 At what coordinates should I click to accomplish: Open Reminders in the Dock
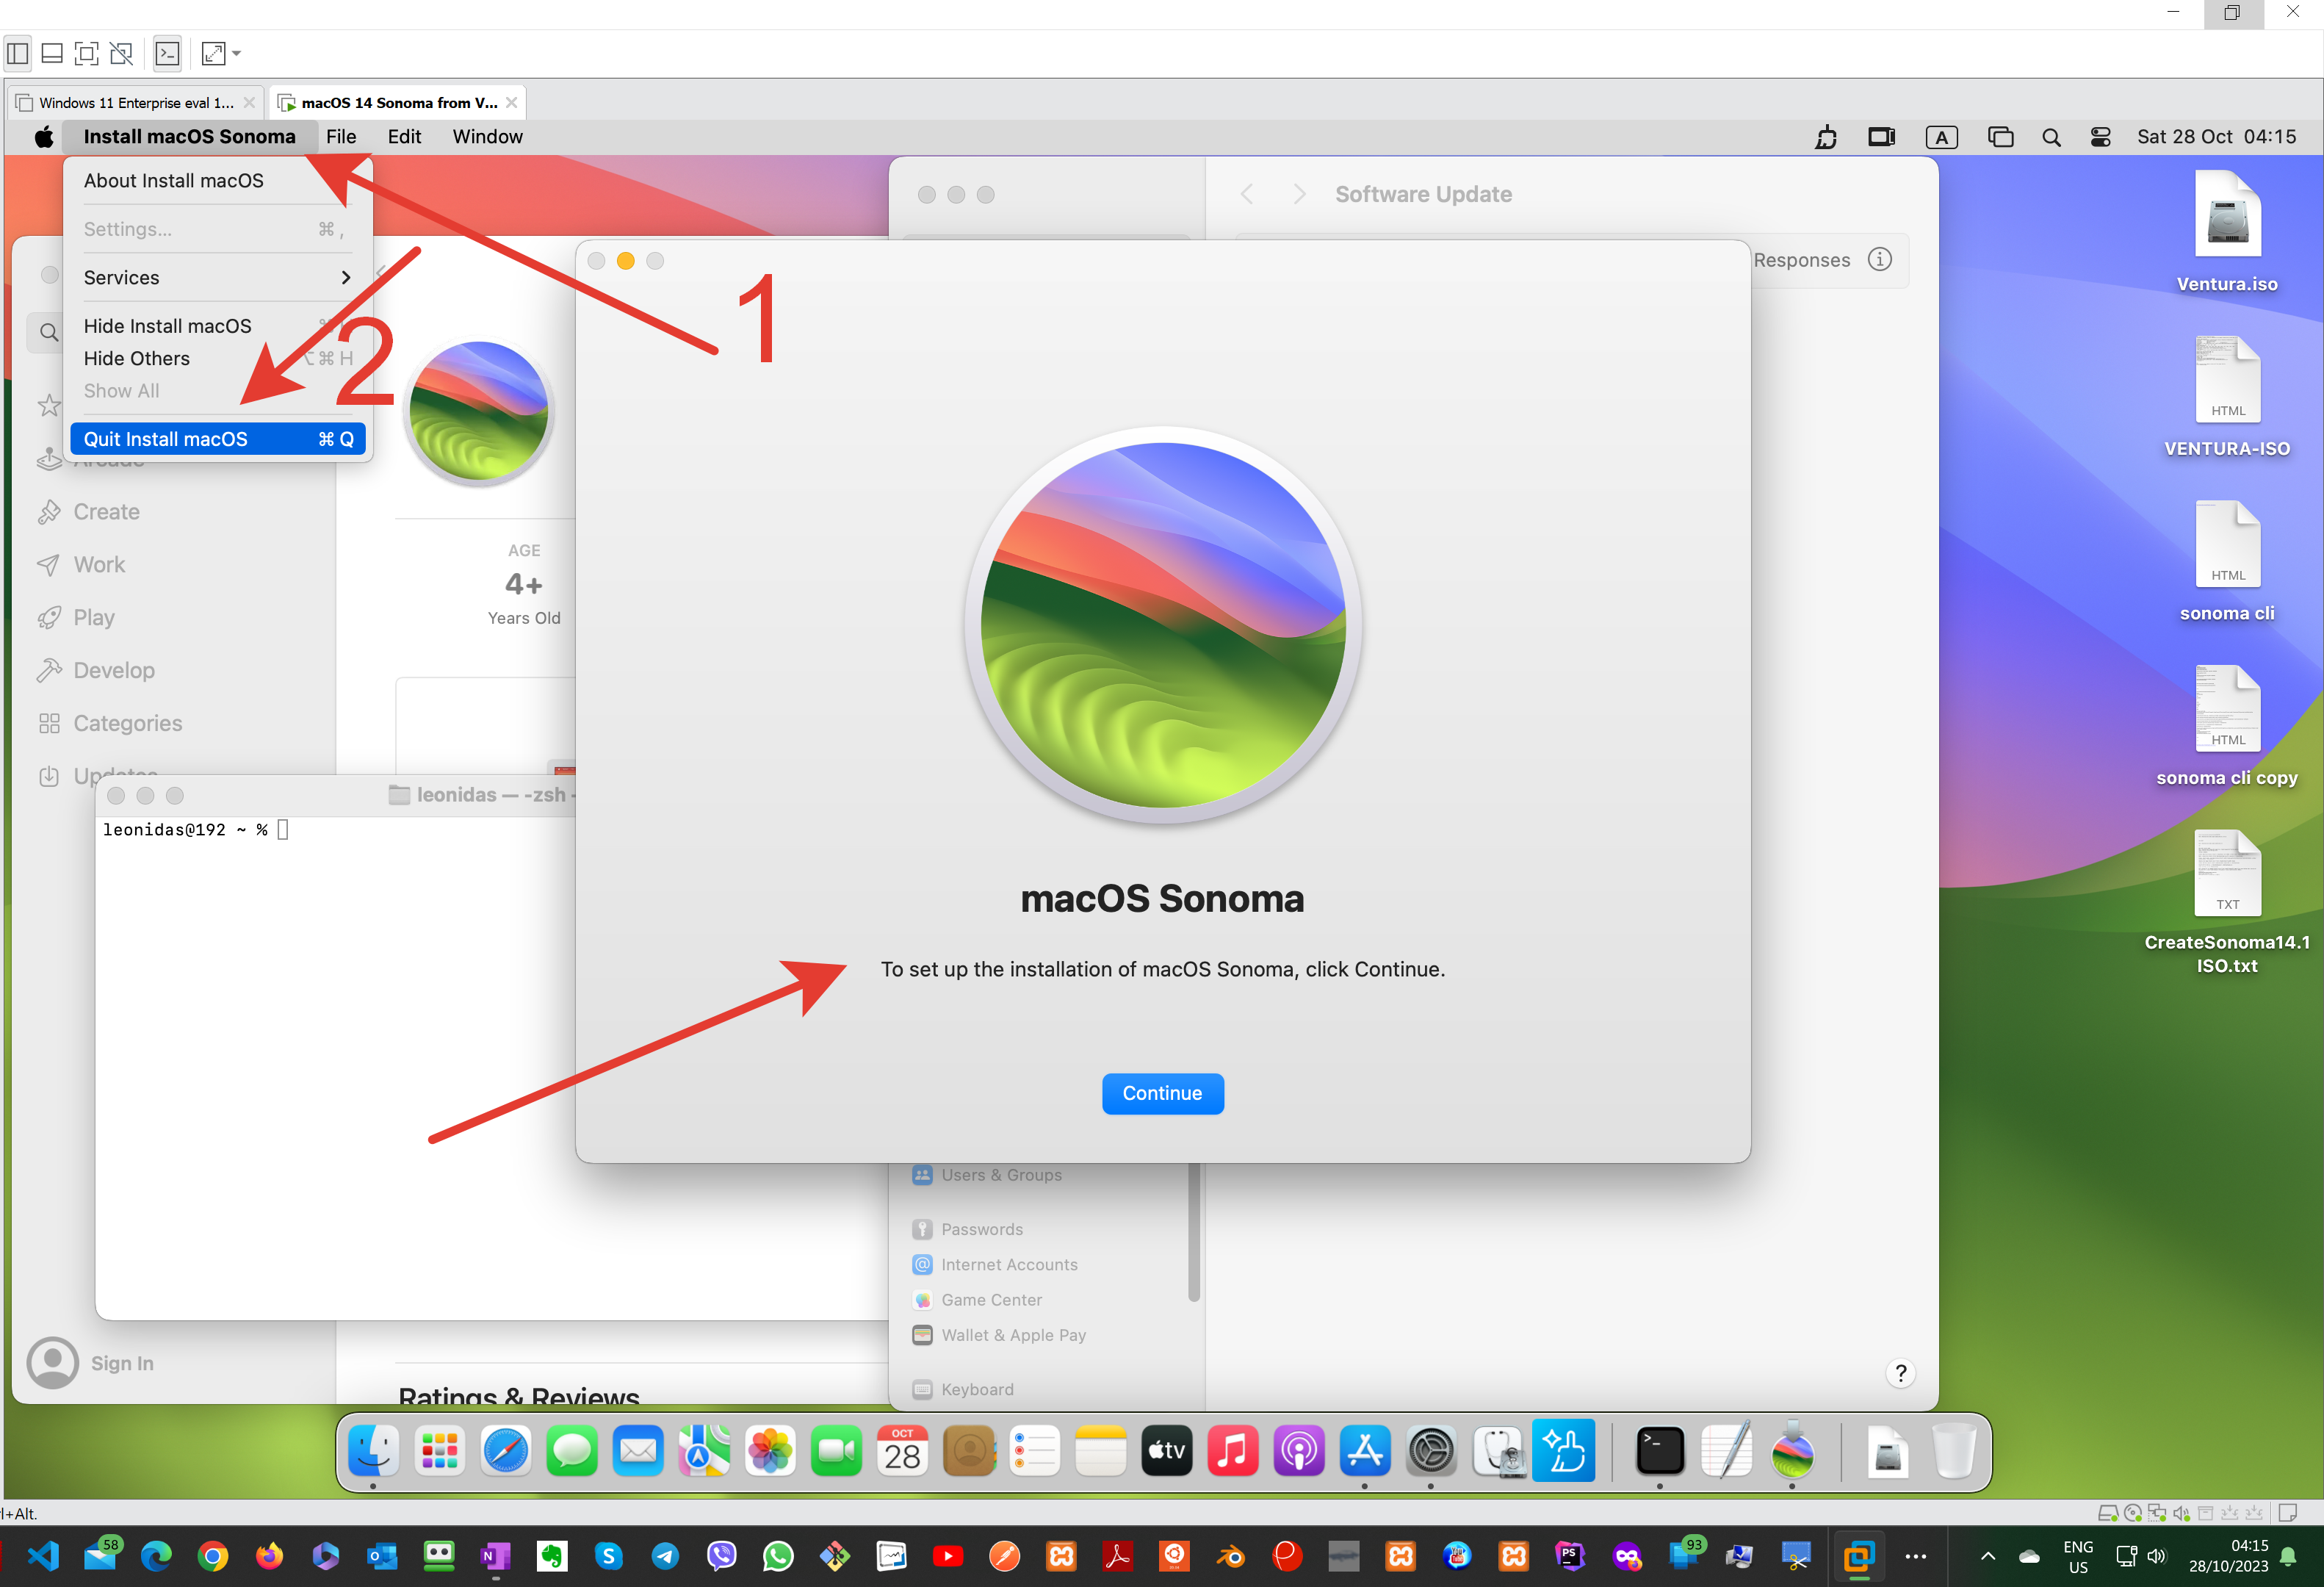[1034, 1451]
